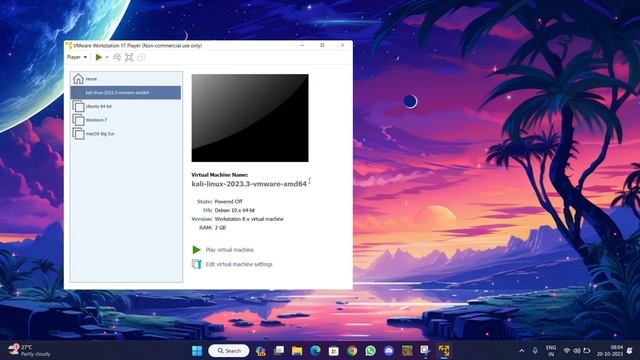Screen dimensions: 640x360
Task: Show hidden system tray icons
Action: pos(522,351)
